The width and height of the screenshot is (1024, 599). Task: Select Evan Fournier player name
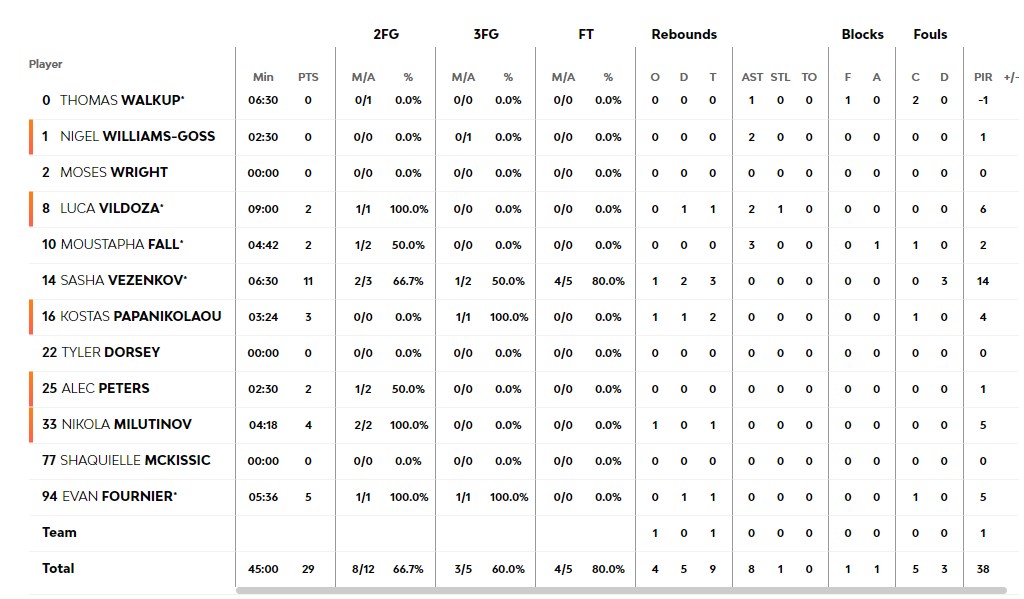tap(117, 496)
